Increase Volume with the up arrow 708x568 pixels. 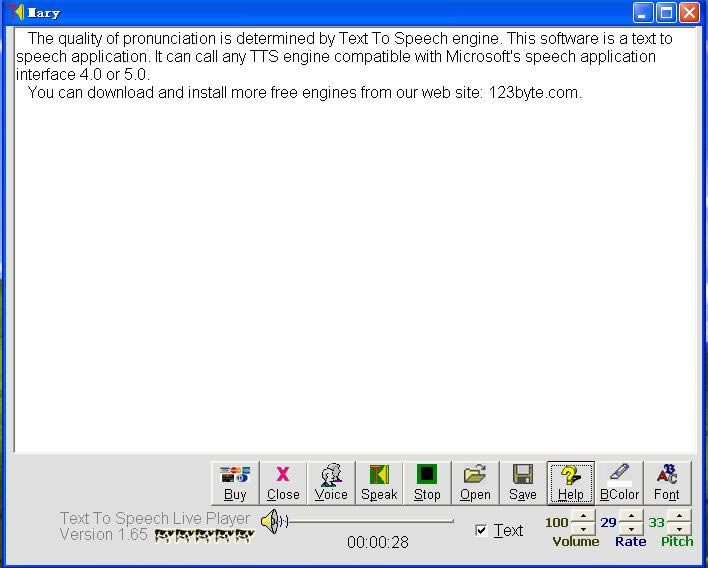click(583, 516)
